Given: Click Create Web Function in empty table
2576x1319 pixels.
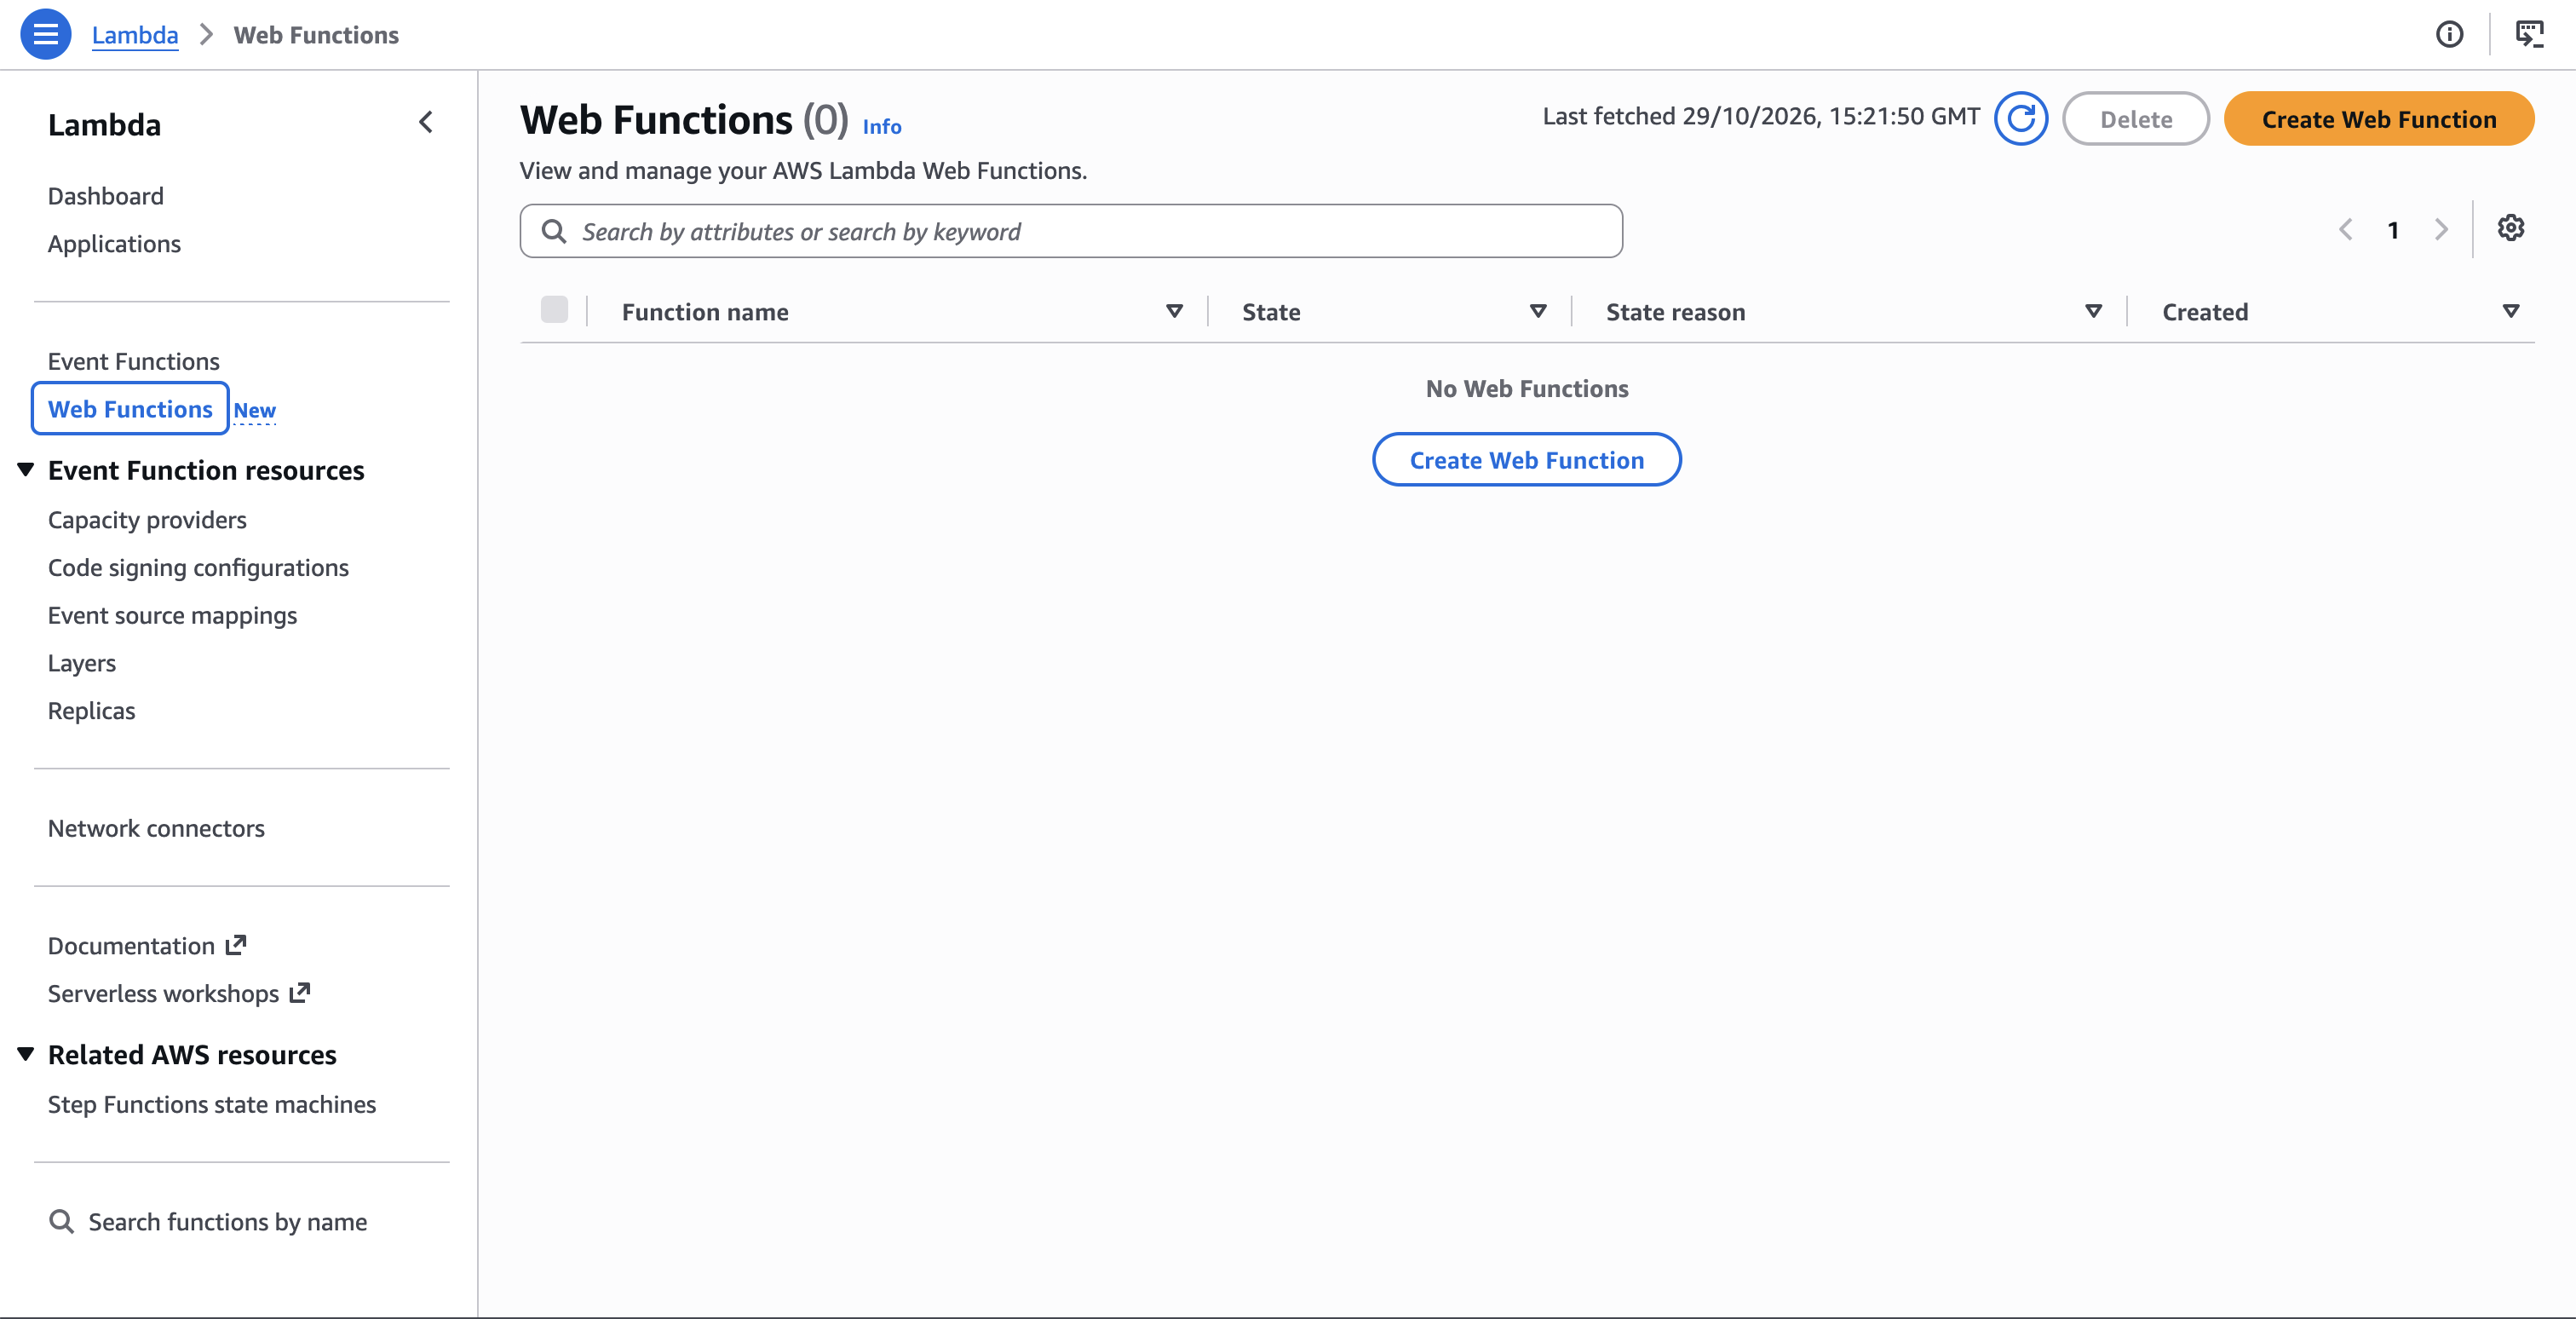Looking at the screenshot, I should point(1527,460).
